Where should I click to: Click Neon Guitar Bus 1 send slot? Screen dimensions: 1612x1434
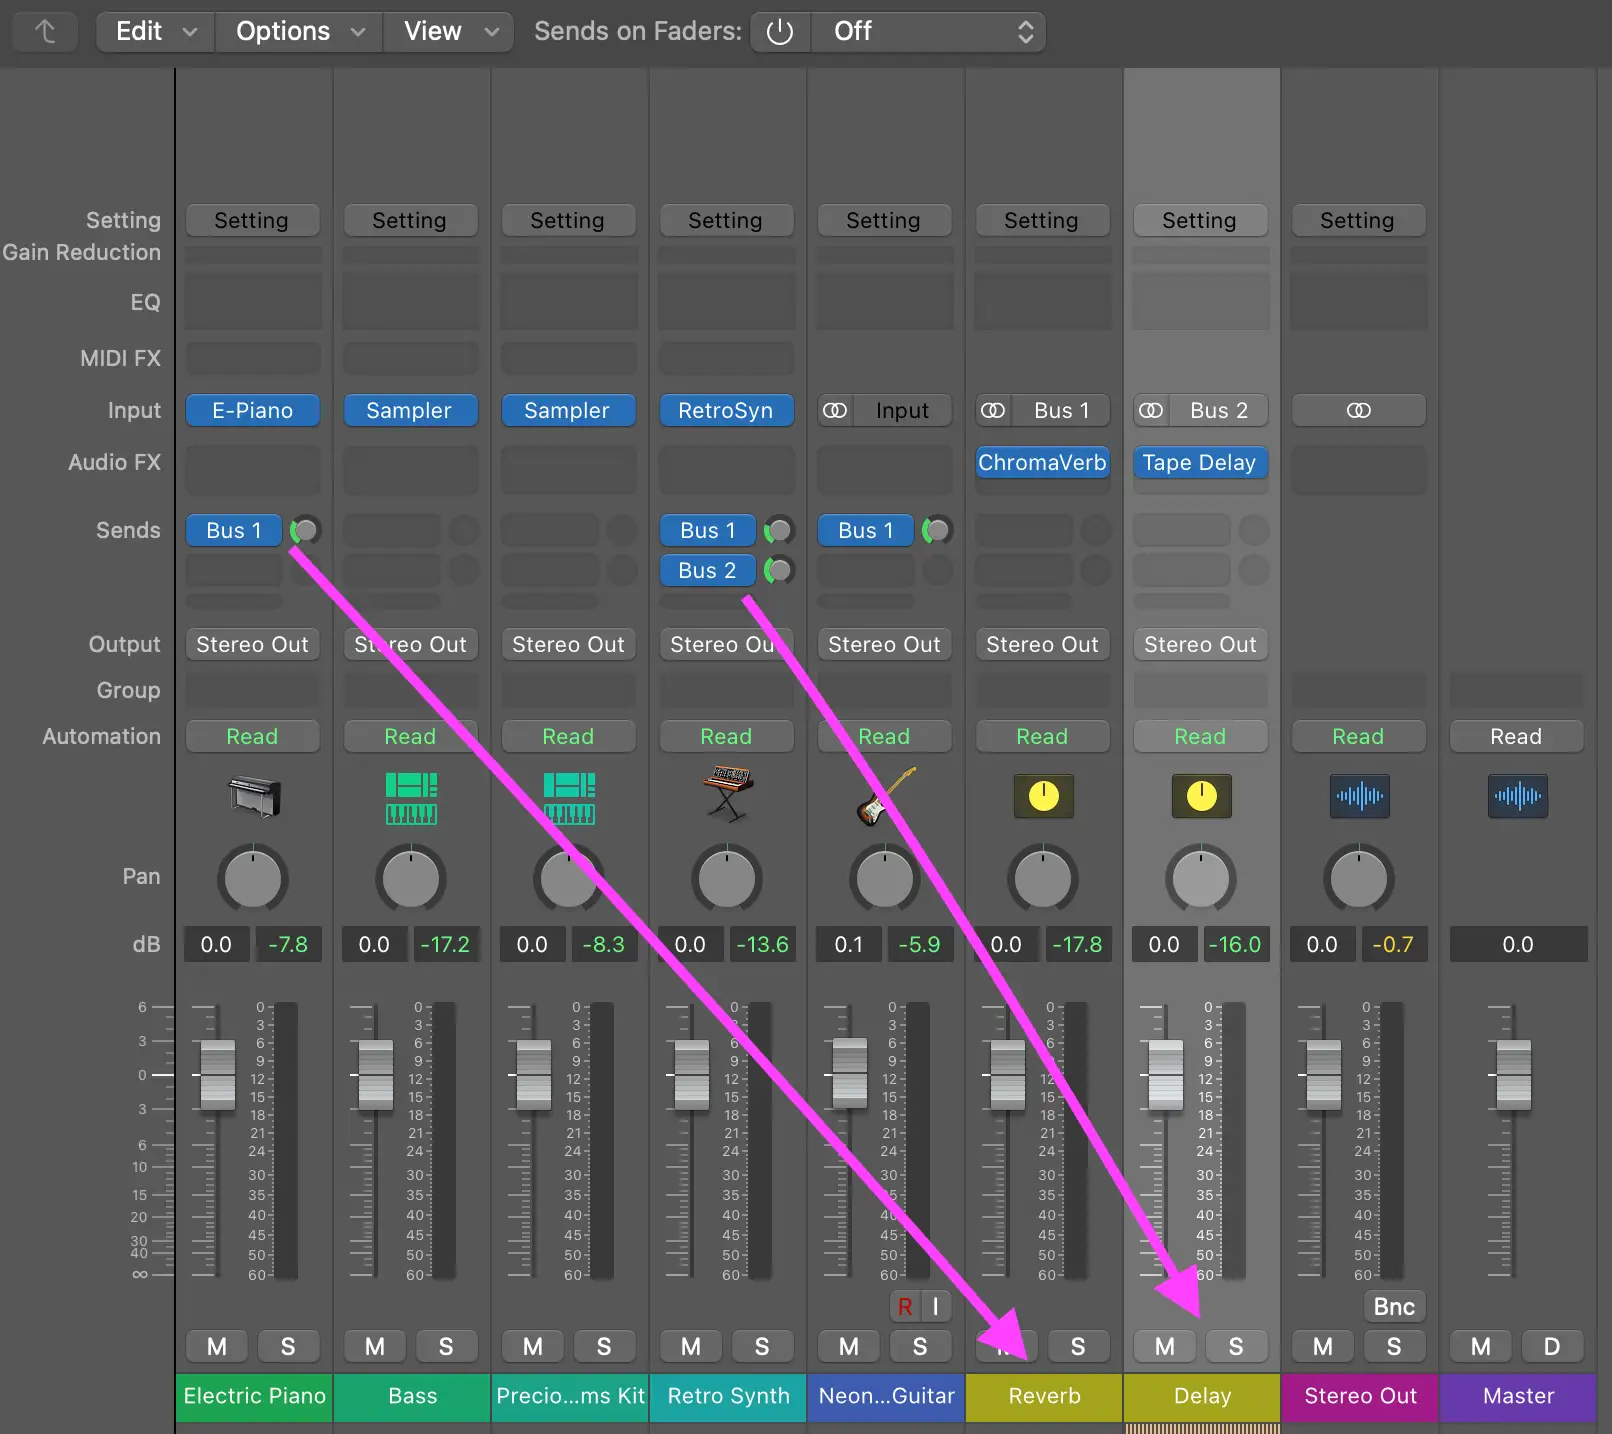866,530
